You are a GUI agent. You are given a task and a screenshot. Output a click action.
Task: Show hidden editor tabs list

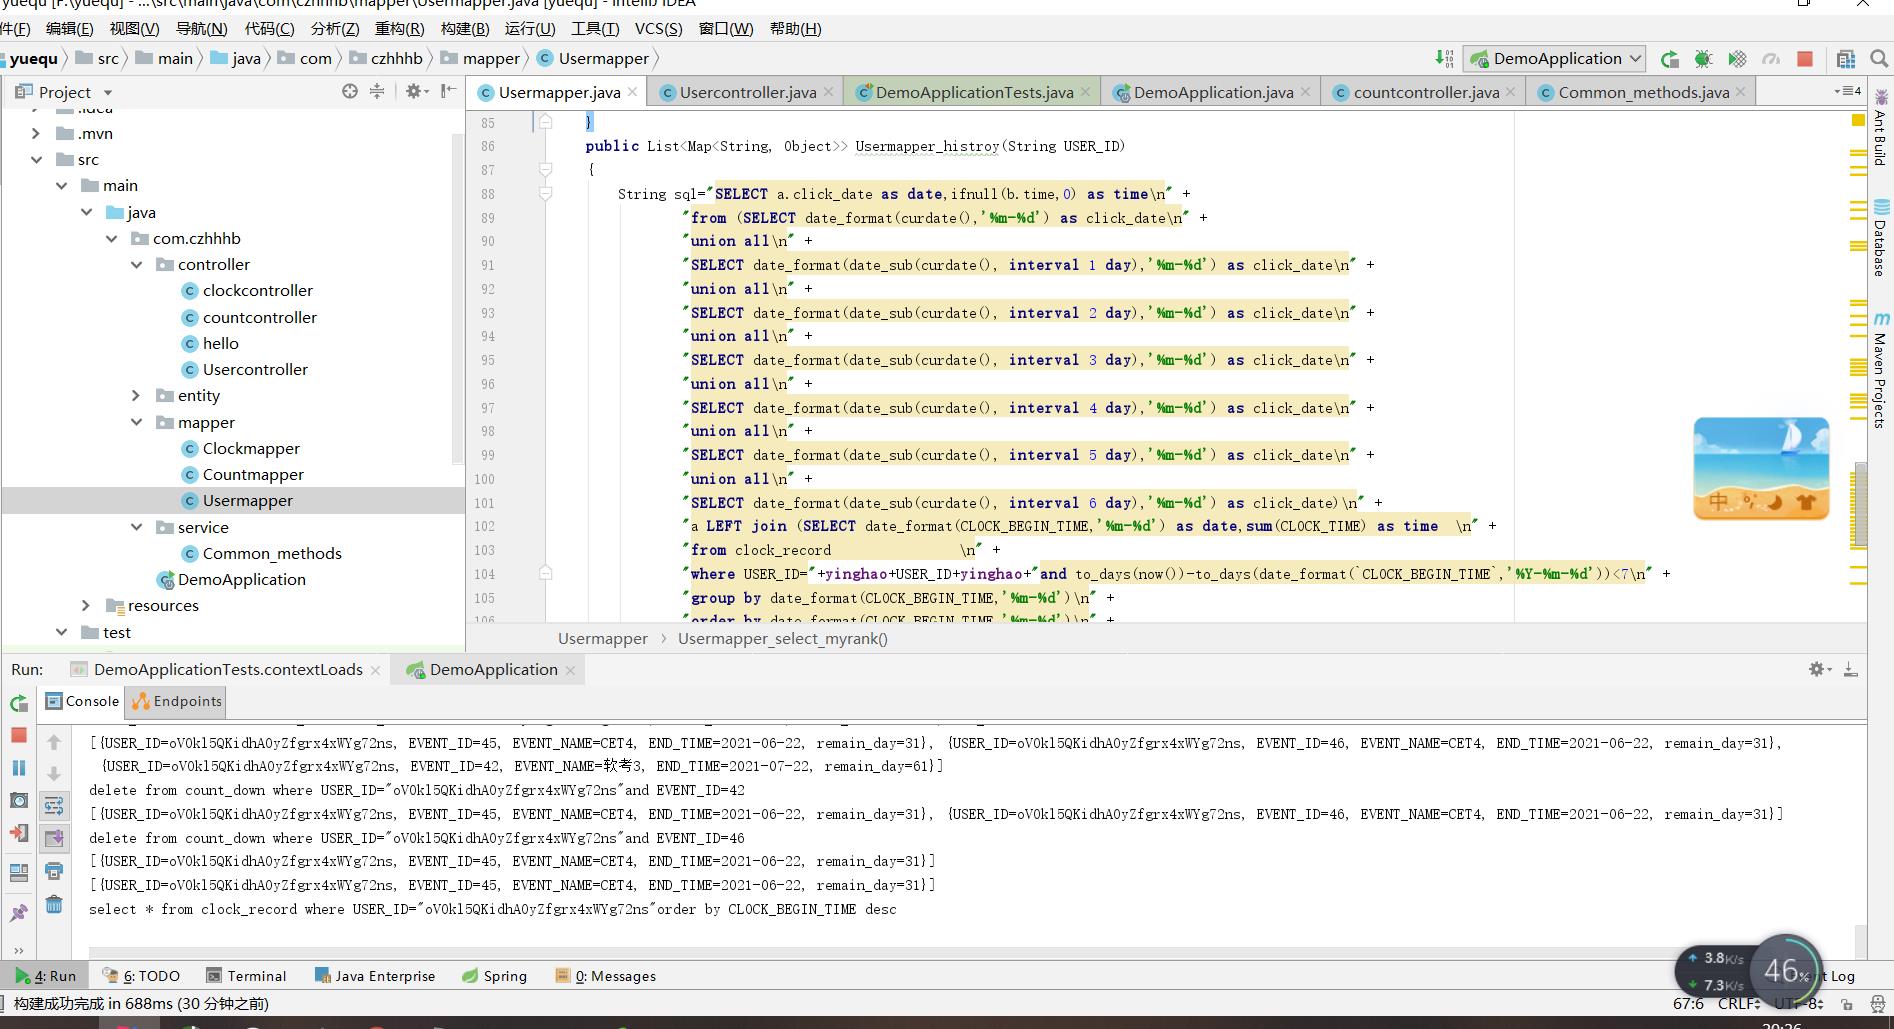tap(1847, 91)
